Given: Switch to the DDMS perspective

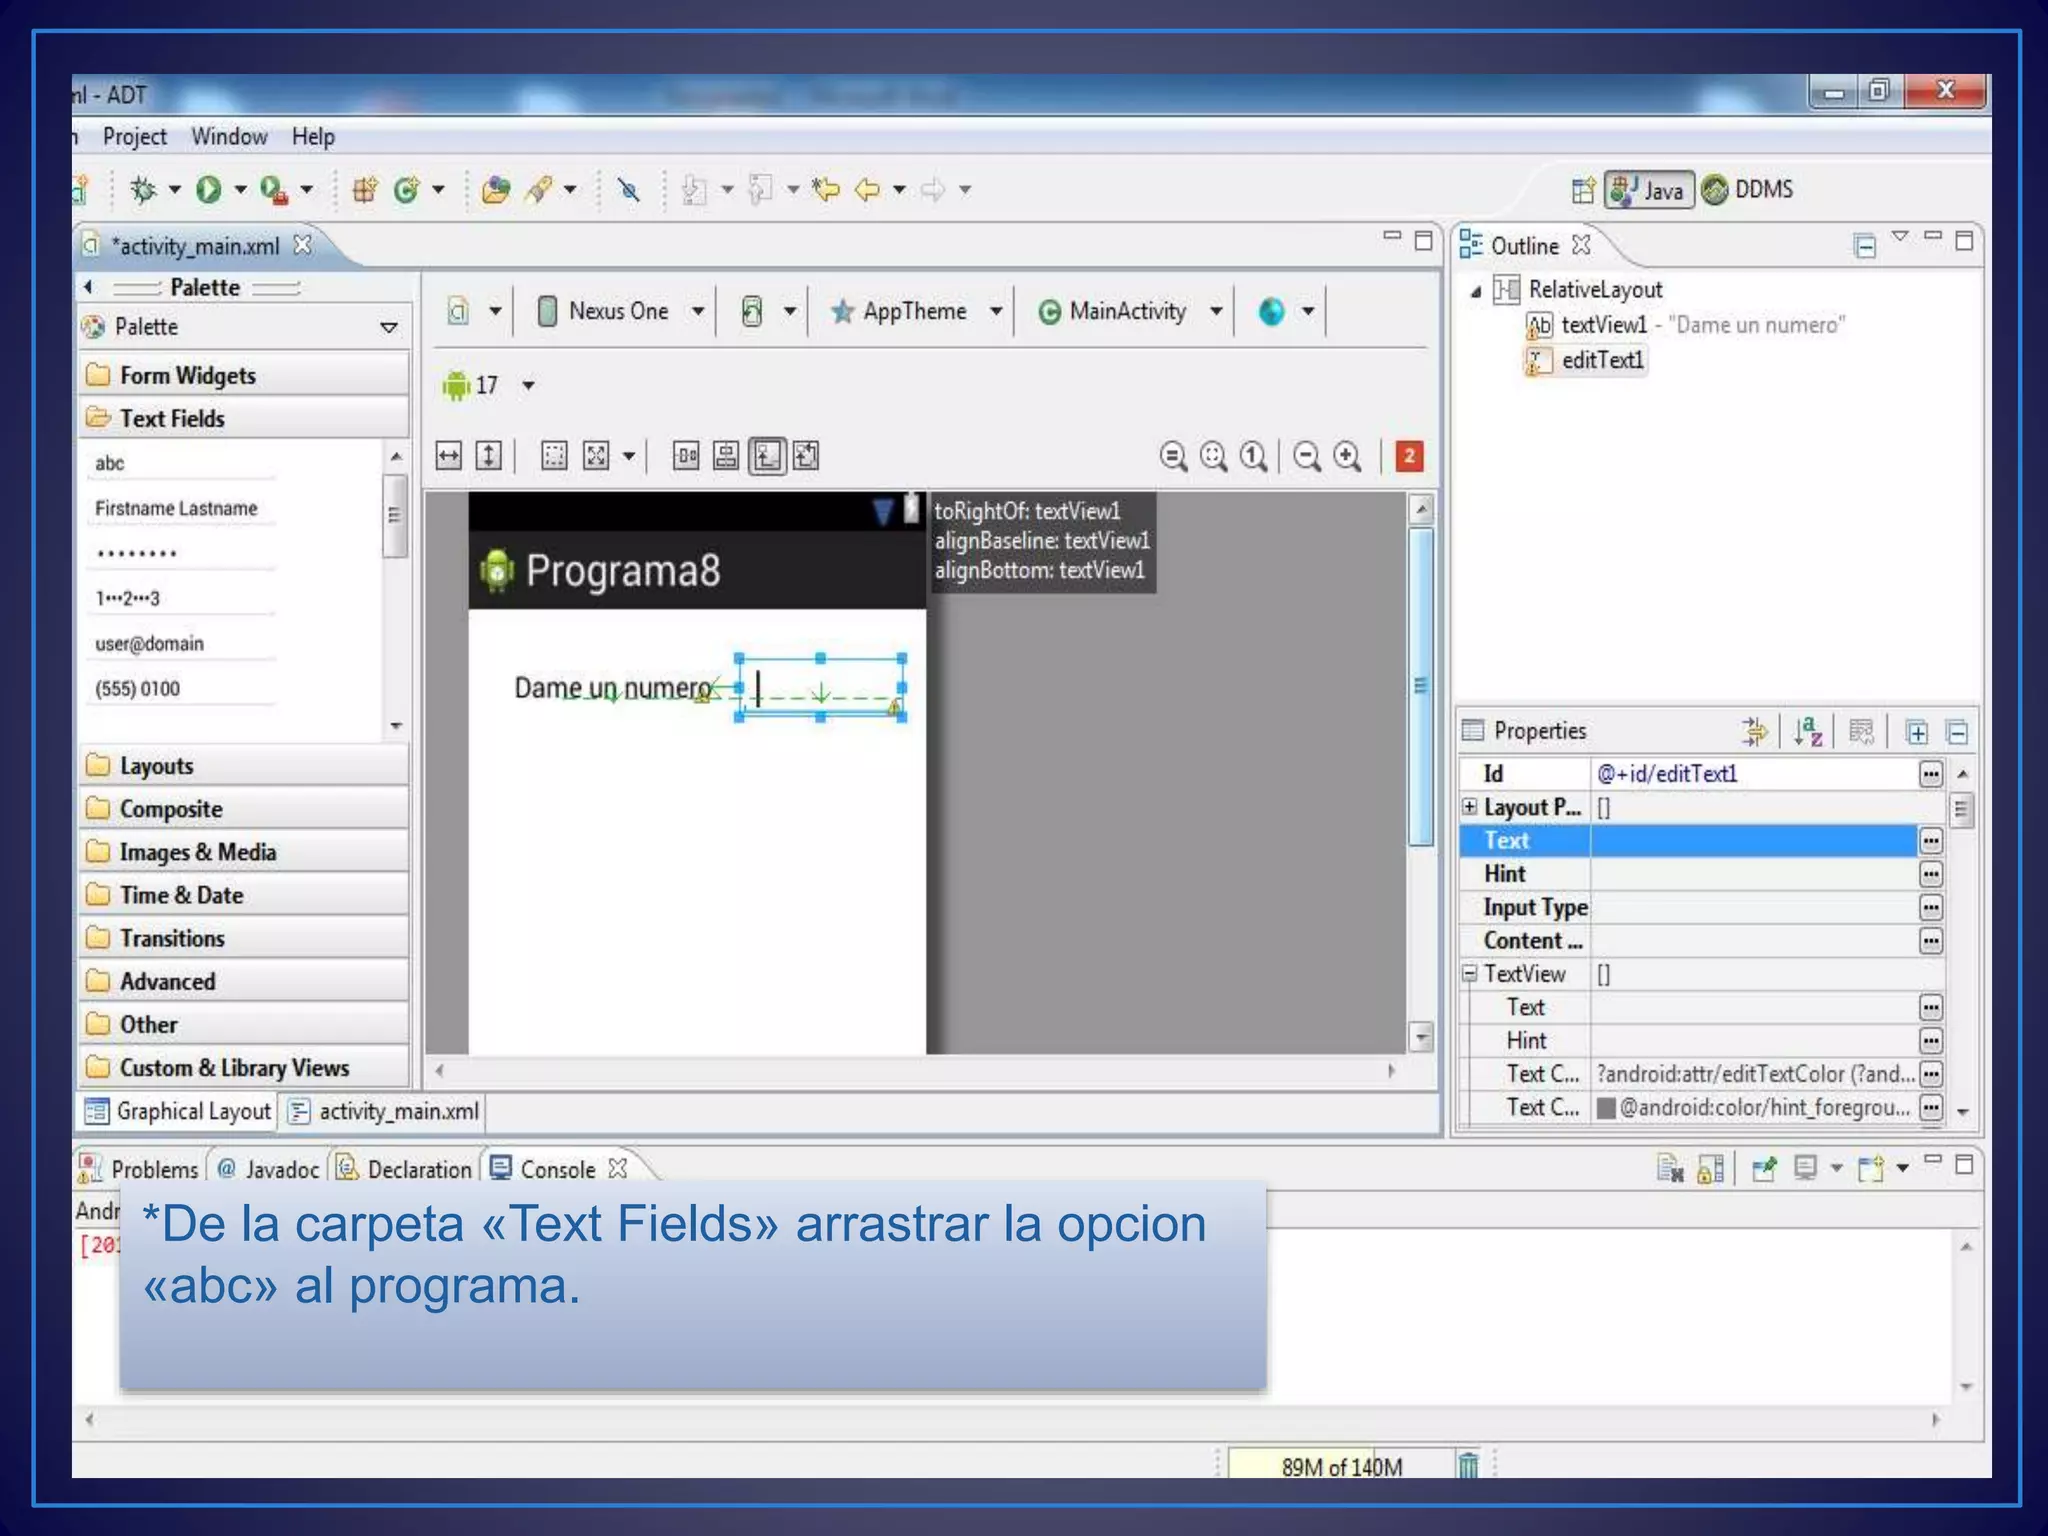Looking at the screenshot, I should [x=1748, y=190].
